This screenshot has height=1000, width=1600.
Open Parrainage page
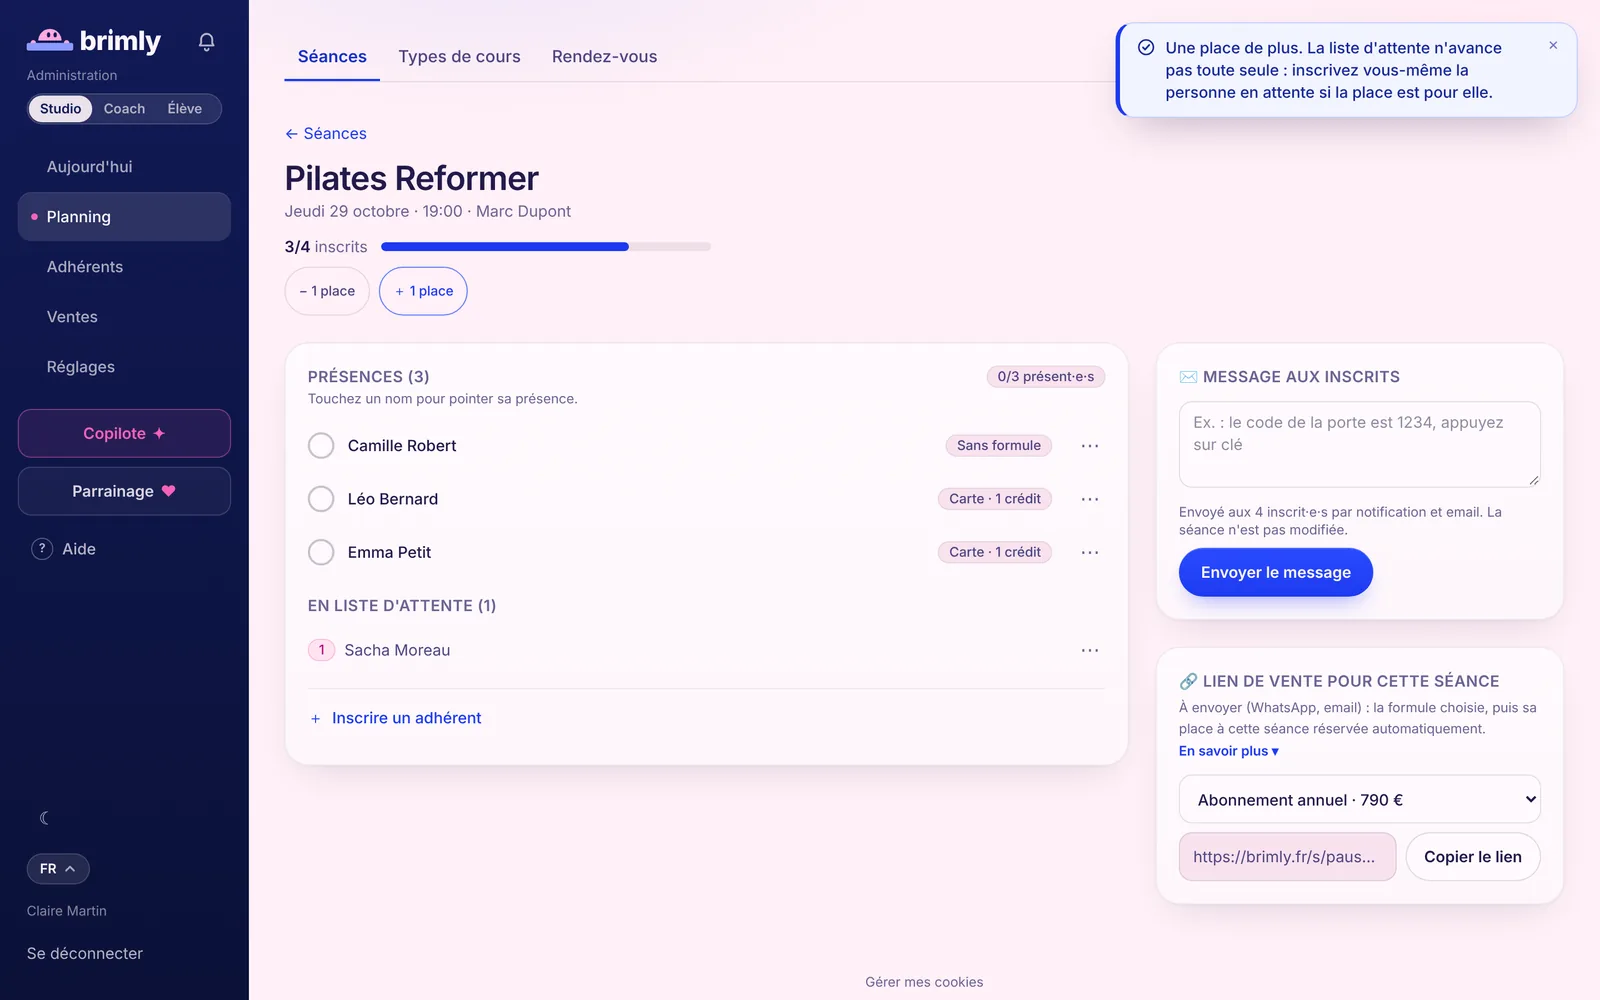[124, 492]
